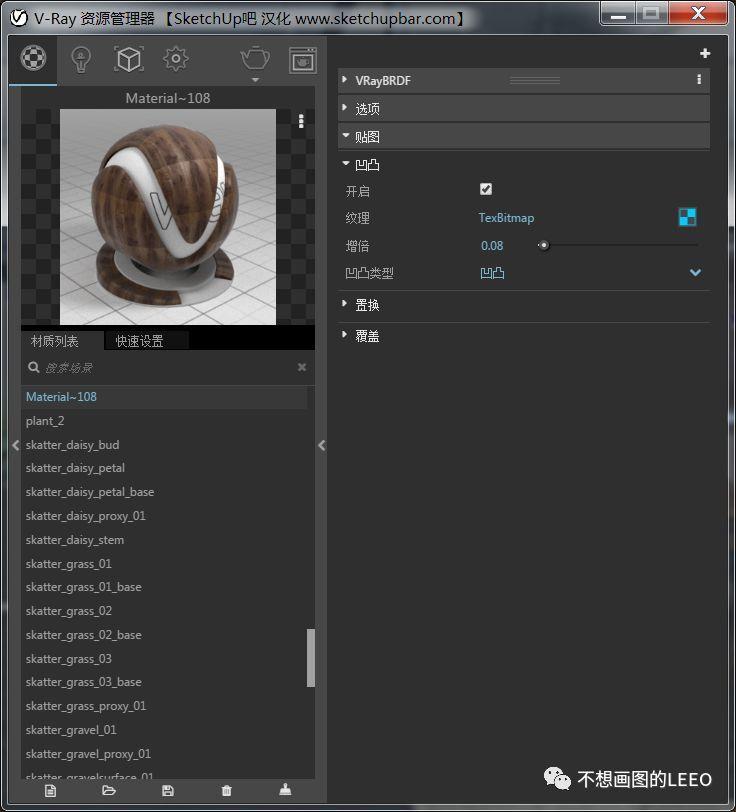Collapse the 凹凸 section
736x812 pixels.
(345, 164)
